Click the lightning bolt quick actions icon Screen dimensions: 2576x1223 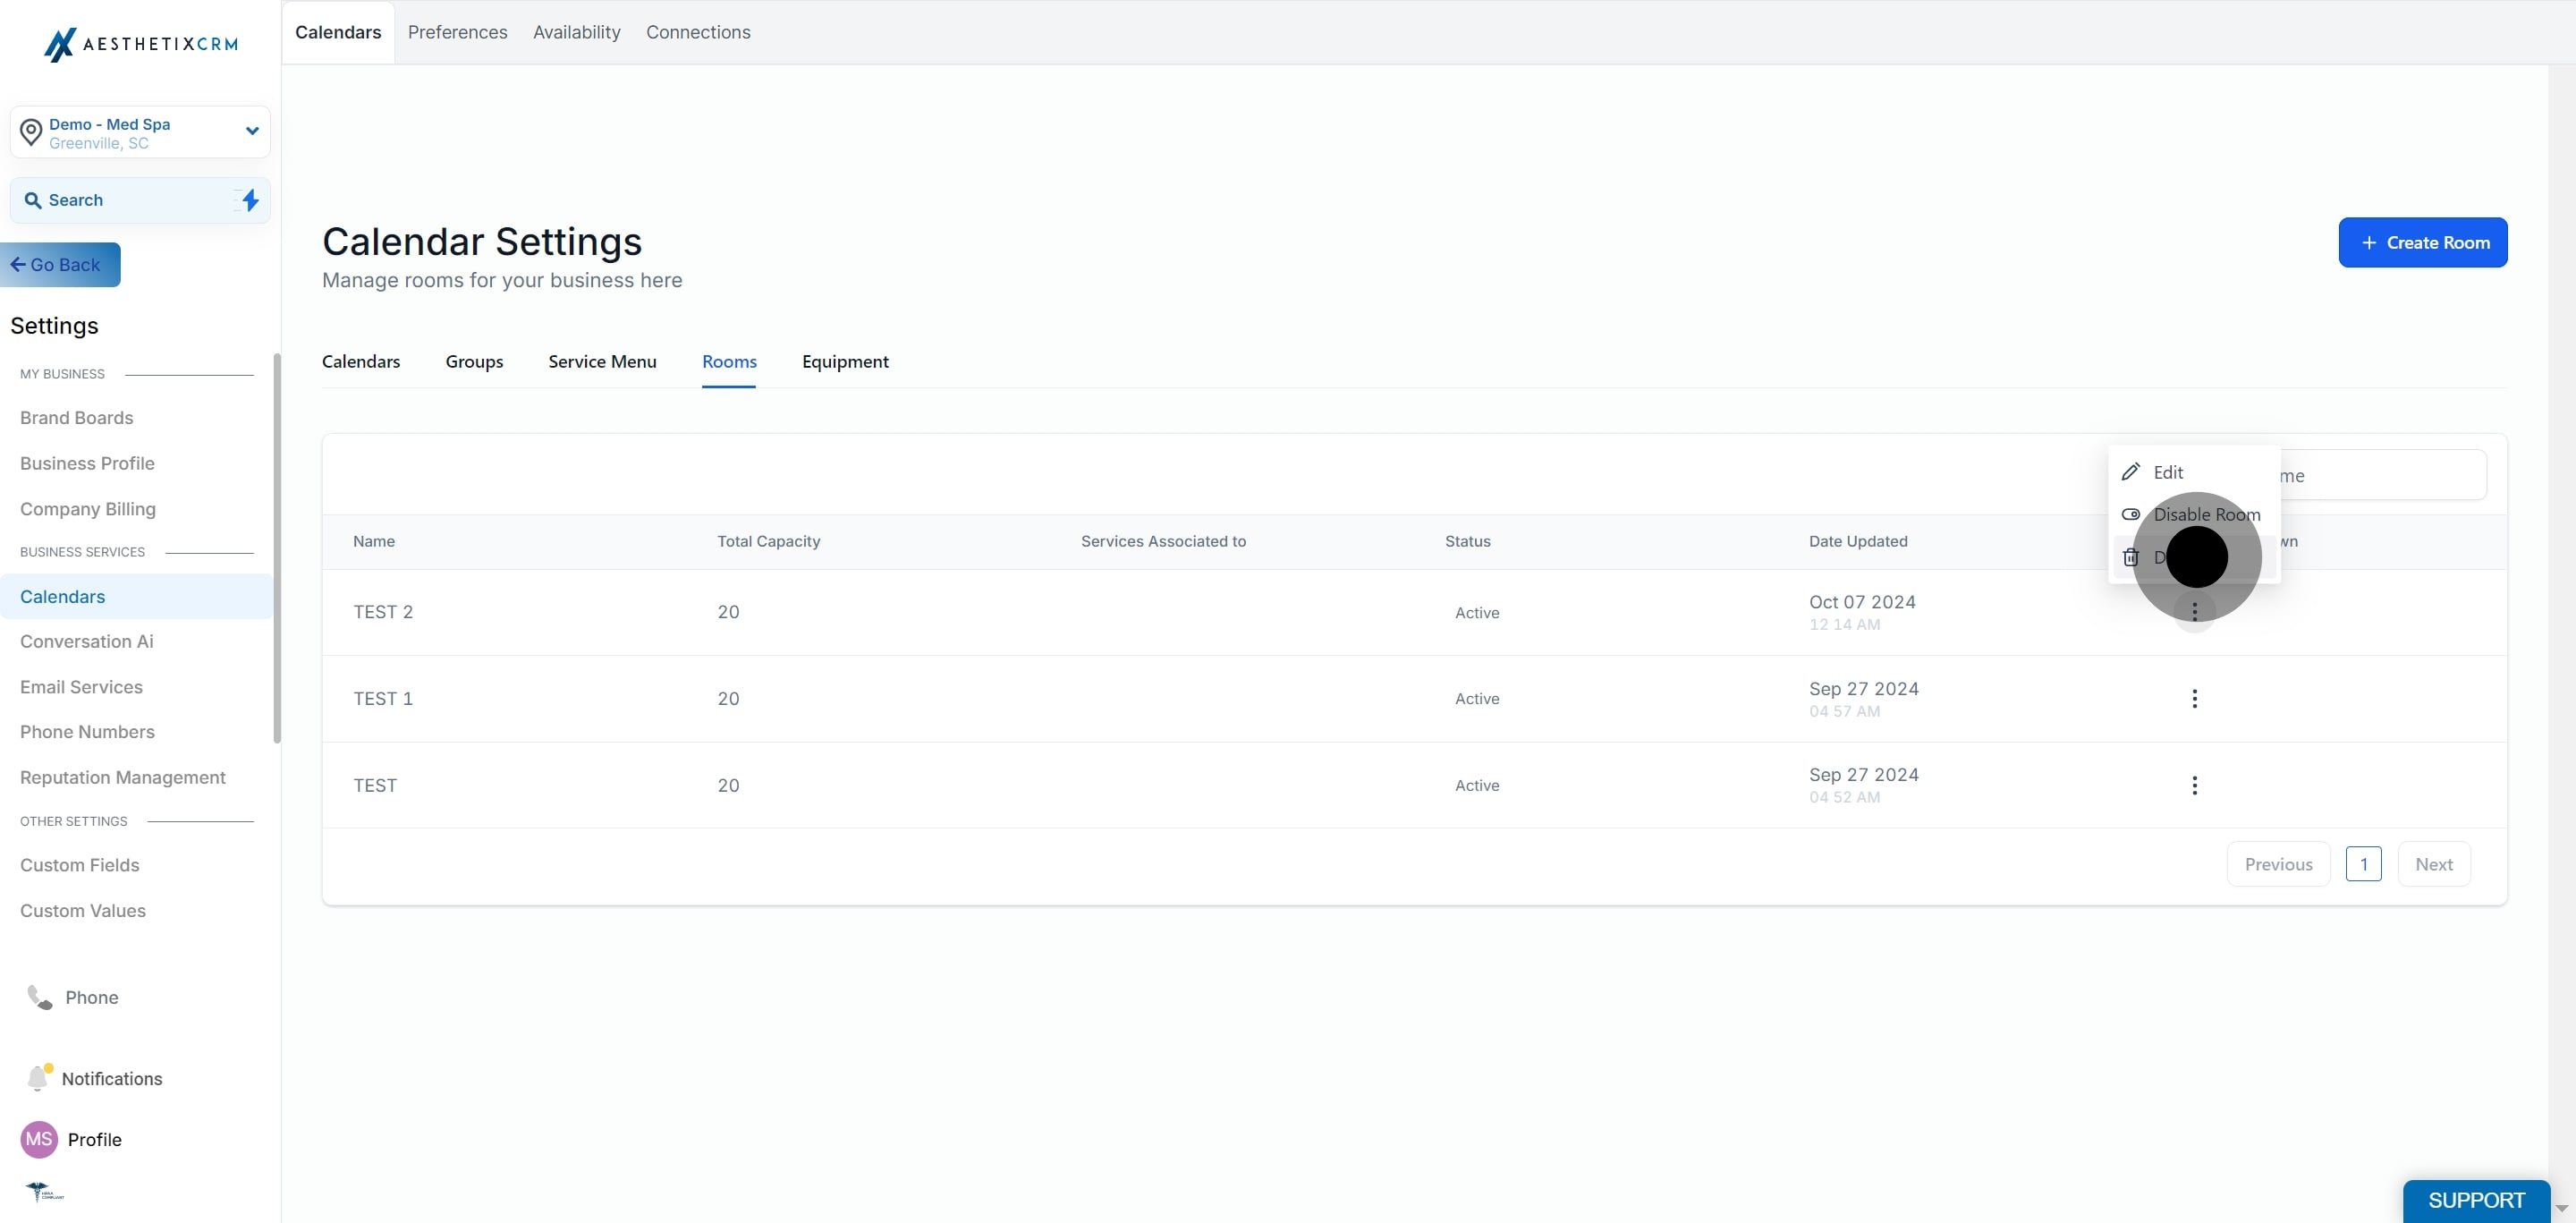(x=250, y=200)
